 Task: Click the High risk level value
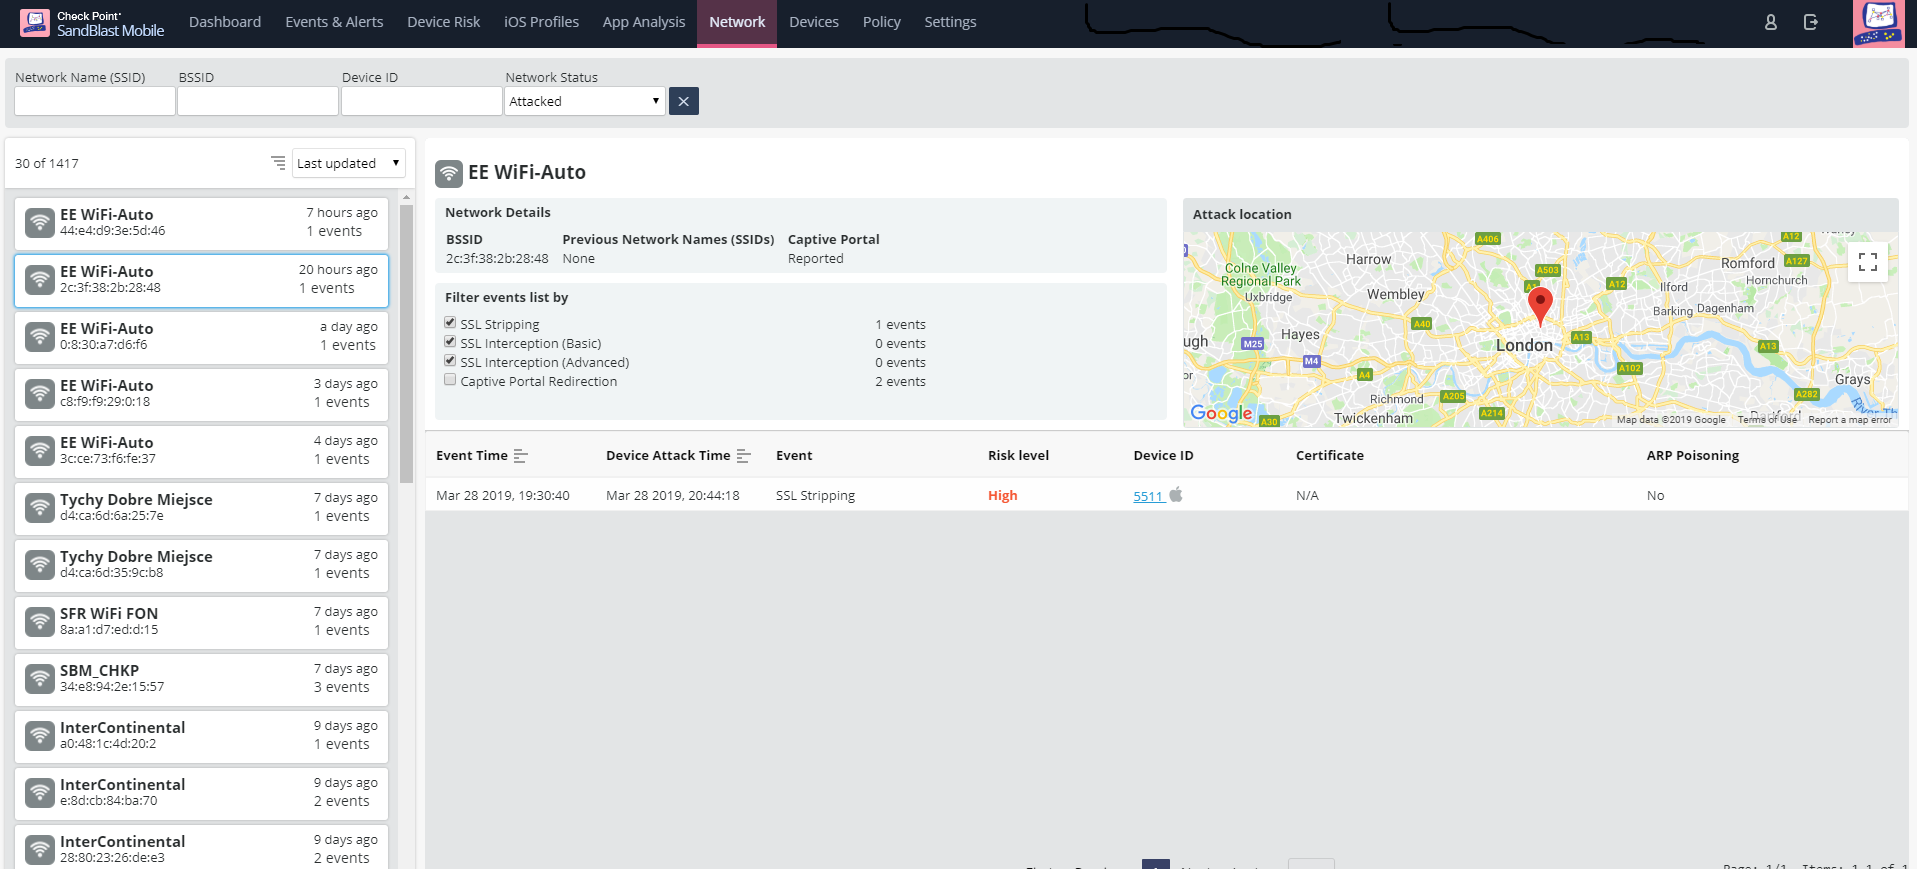click(x=1002, y=496)
